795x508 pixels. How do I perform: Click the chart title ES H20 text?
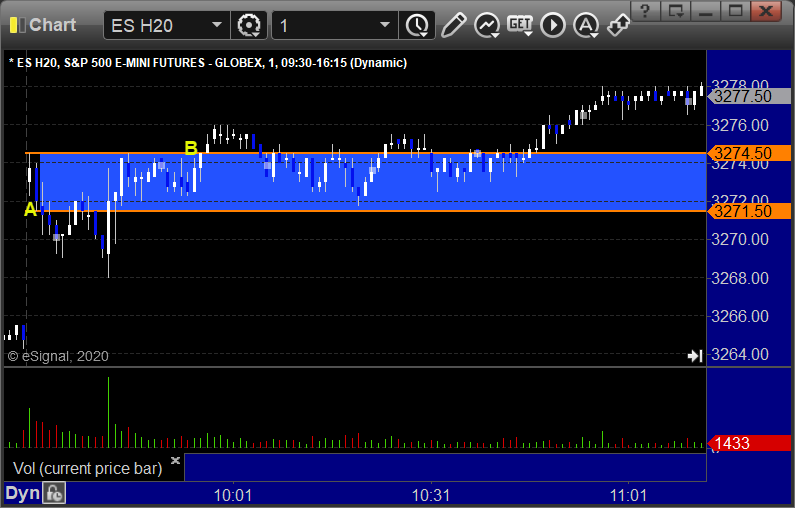(x=208, y=63)
